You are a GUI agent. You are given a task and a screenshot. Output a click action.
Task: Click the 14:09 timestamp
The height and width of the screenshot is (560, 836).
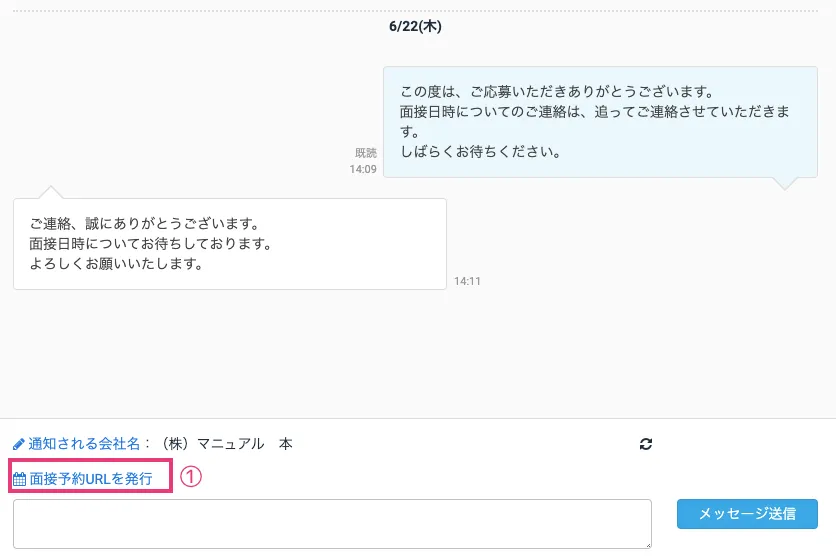[x=363, y=170]
